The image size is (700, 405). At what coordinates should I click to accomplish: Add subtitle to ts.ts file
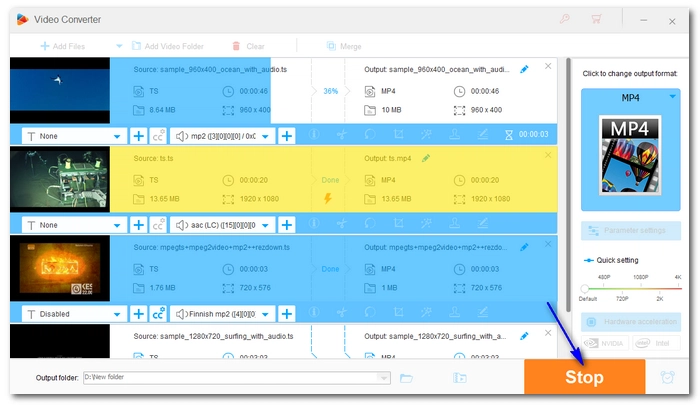click(139, 225)
